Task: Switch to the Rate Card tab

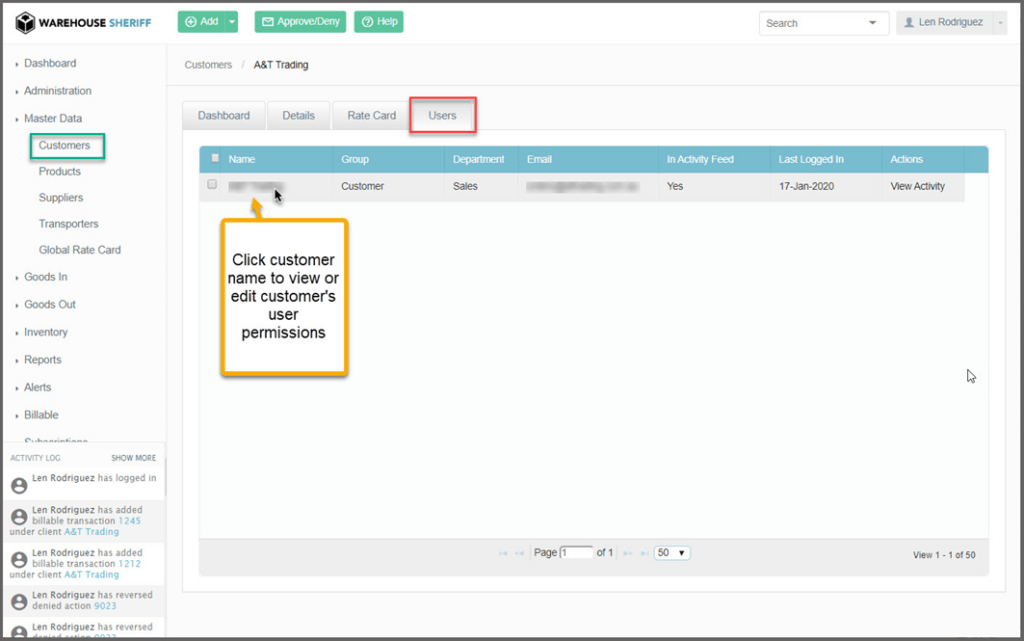Action: [x=371, y=115]
